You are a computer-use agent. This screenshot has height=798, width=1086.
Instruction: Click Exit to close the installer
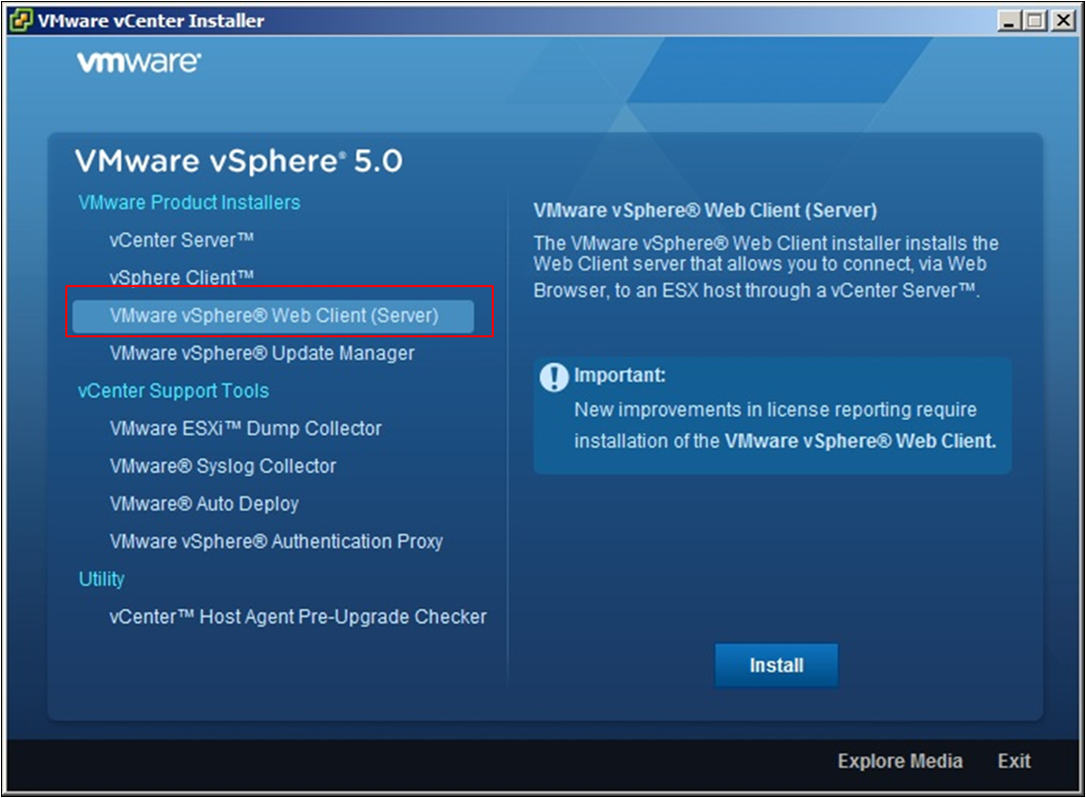(x=1013, y=761)
